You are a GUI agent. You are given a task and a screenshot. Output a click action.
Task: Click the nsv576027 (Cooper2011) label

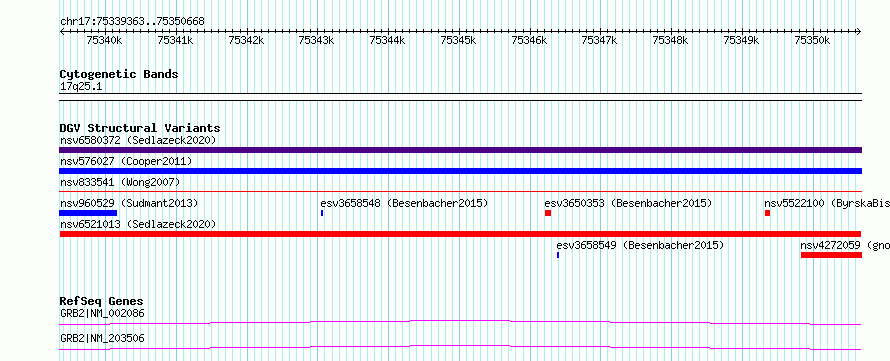126,162
